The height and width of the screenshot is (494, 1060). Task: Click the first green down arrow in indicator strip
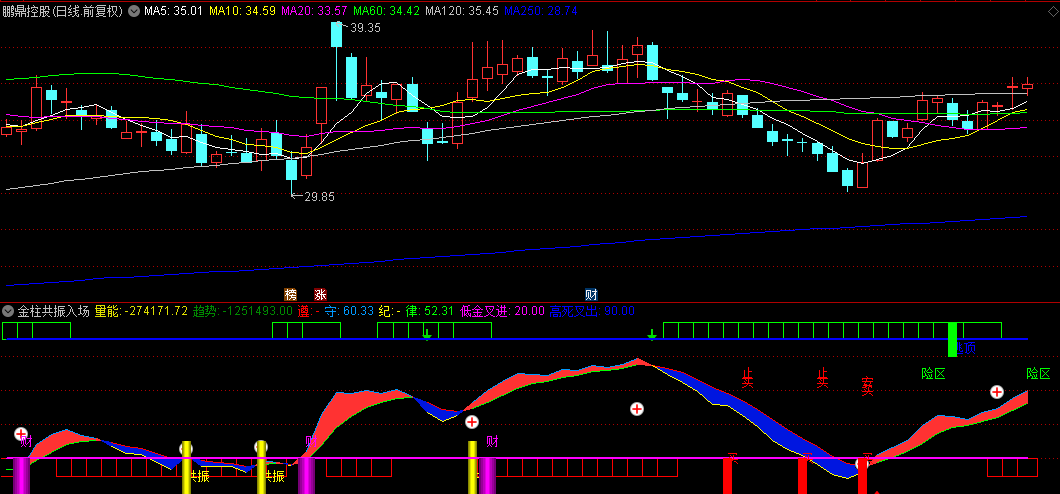pos(427,334)
